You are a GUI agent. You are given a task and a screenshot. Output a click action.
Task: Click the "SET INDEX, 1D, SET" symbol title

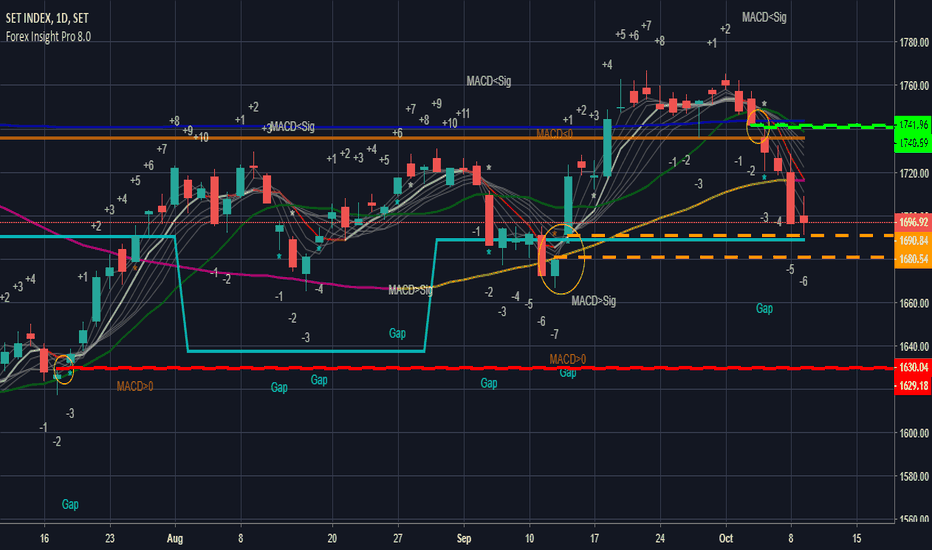[47, 18]
